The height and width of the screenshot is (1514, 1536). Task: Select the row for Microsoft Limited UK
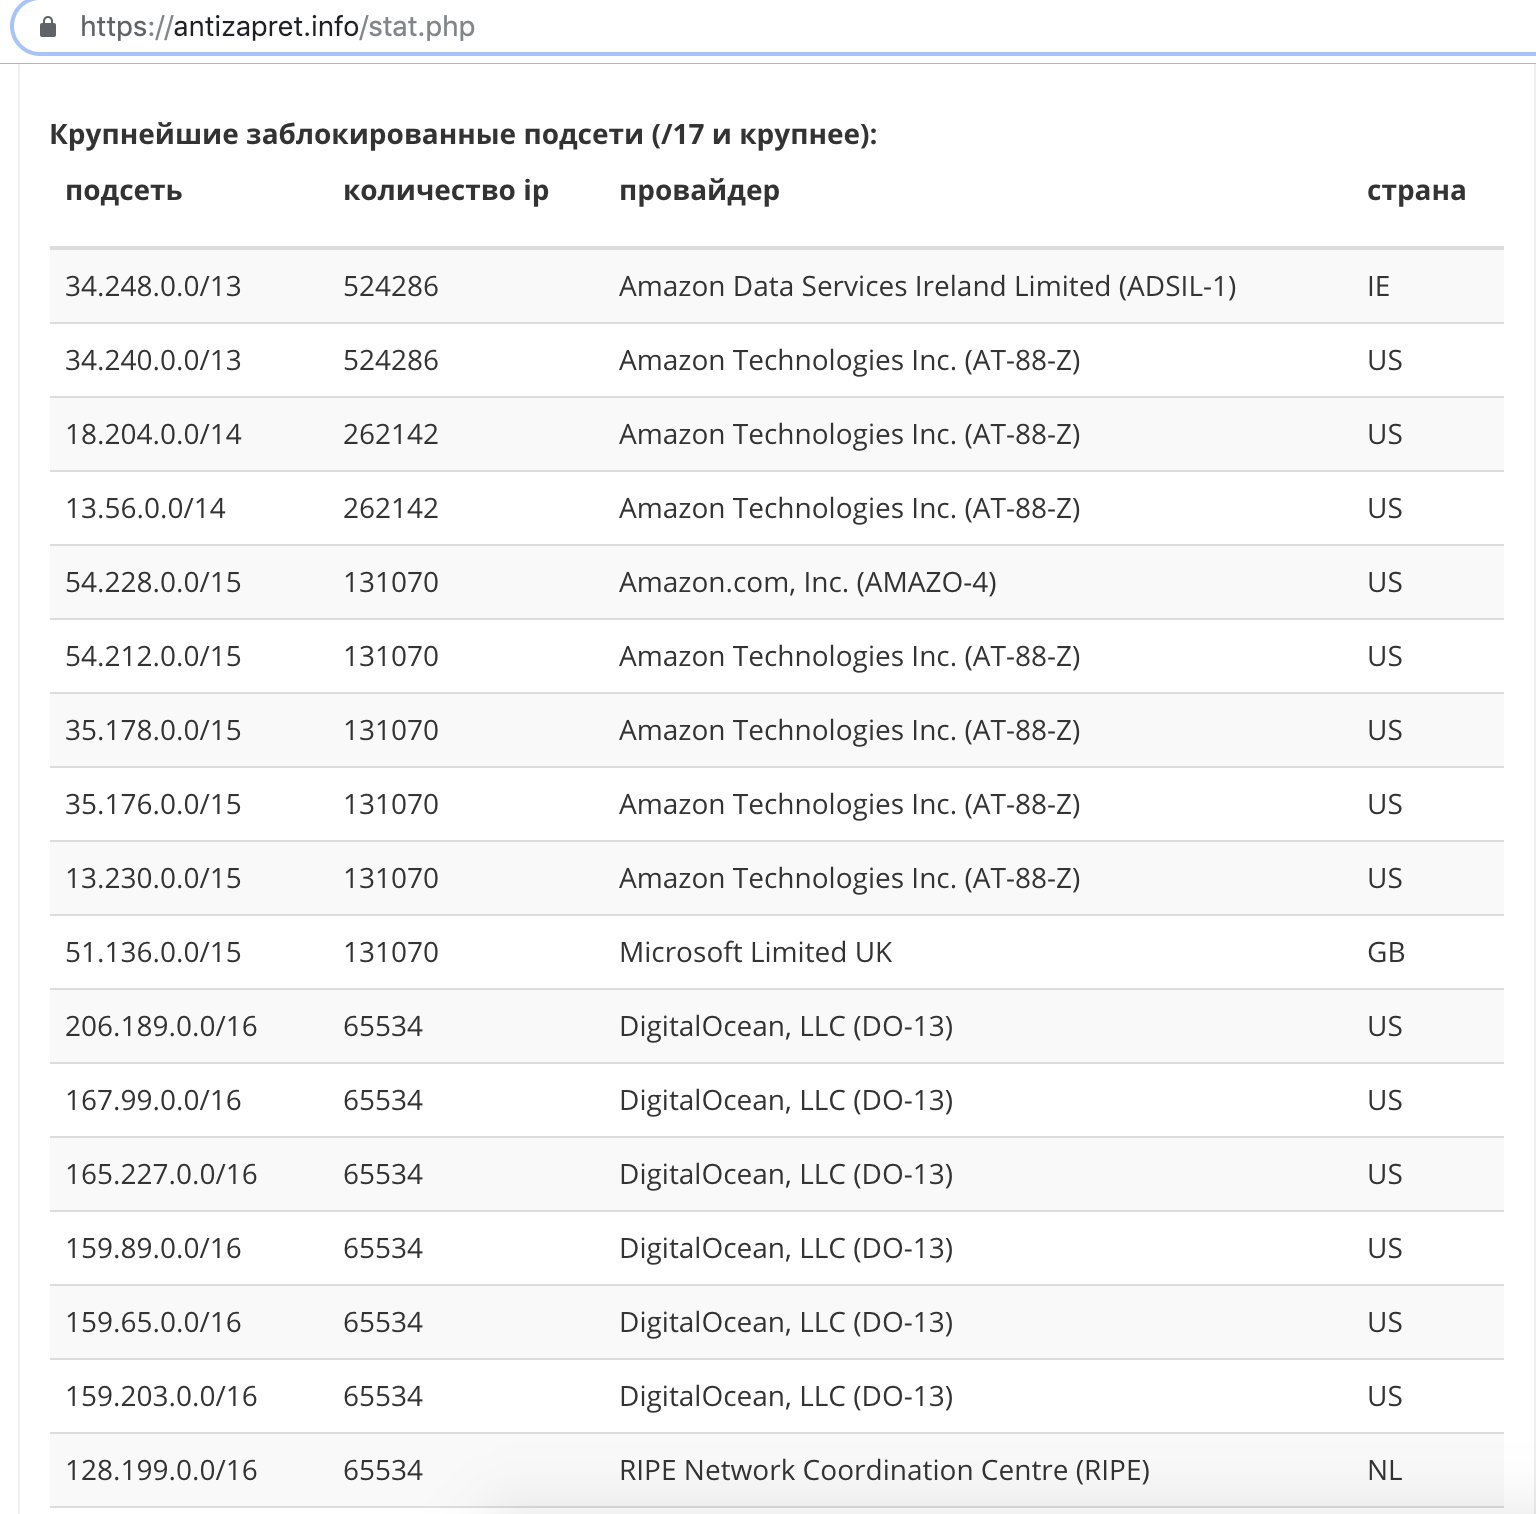757,952
